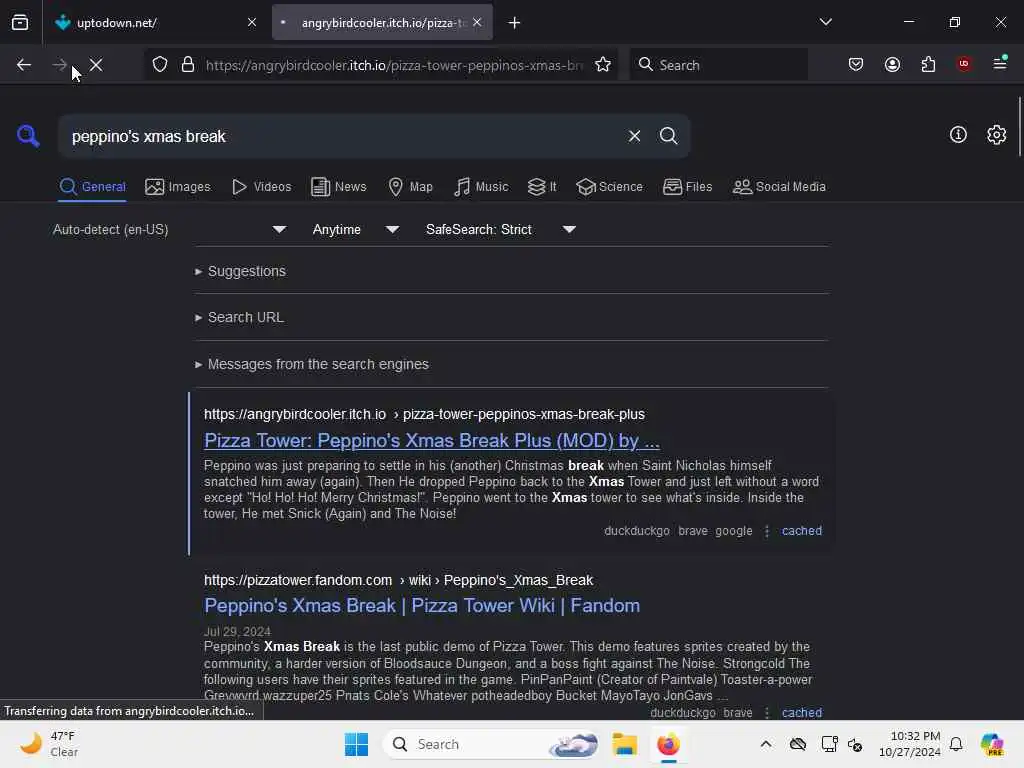Open the SafeSearch: Strict dropdown

(500, 230)
